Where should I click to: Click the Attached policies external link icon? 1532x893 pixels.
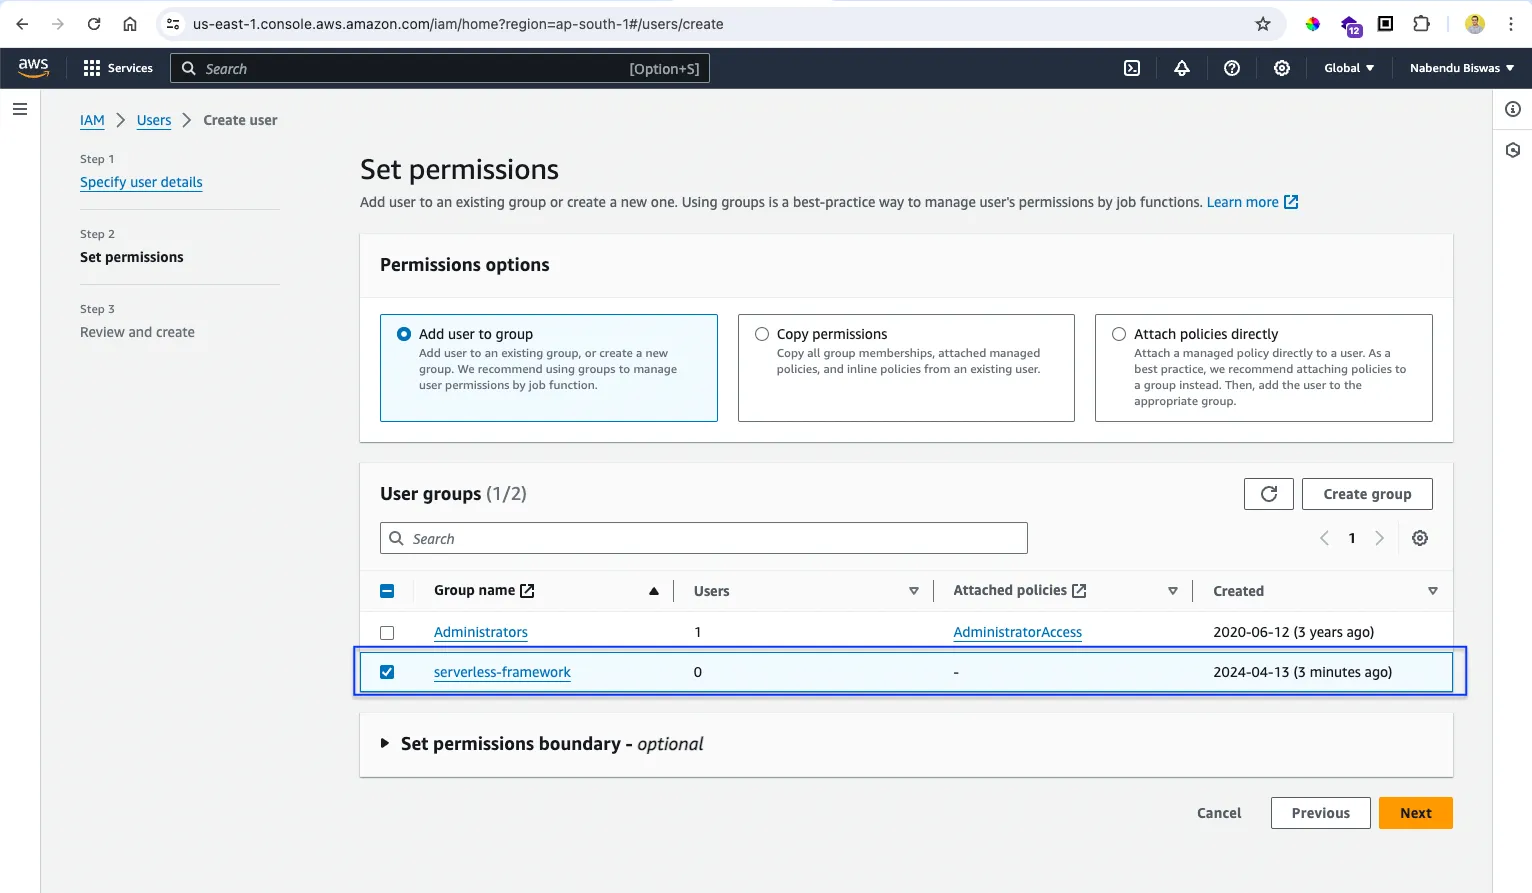(1079, 591)
